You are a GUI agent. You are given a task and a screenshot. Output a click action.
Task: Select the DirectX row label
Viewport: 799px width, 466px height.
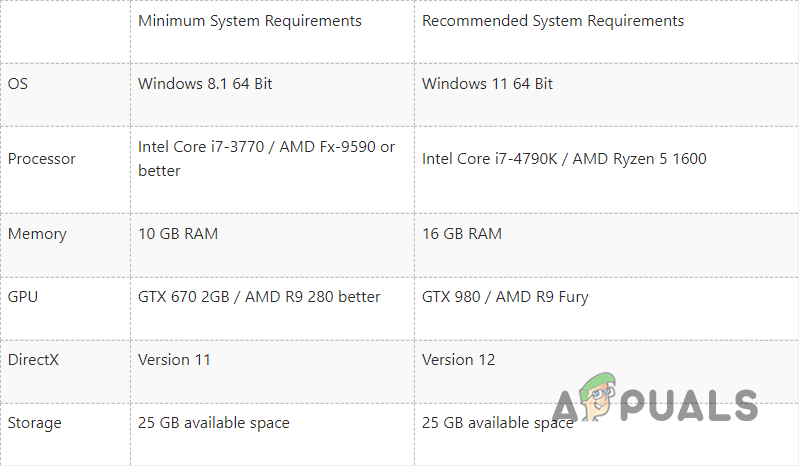pyautogui.click(x=34, y=360)
